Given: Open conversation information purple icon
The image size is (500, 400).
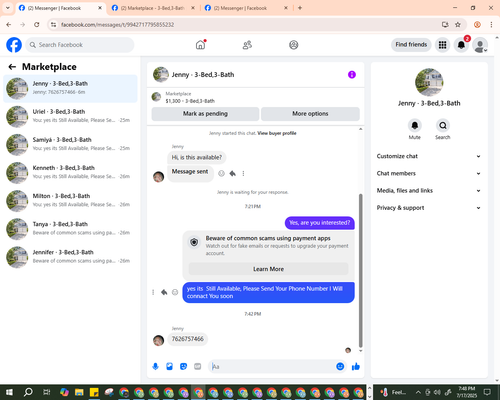Looking at the screenshot, I should click(352, 75).
